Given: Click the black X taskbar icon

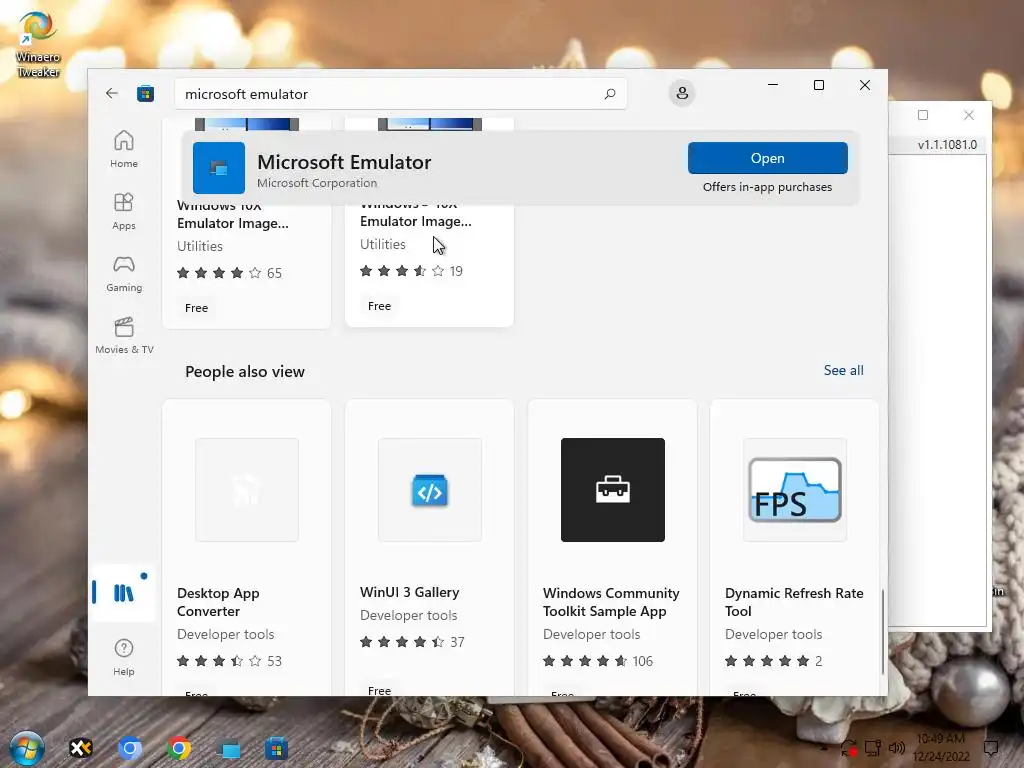Looking at the screenshot, I should click(x=81, y=748).
